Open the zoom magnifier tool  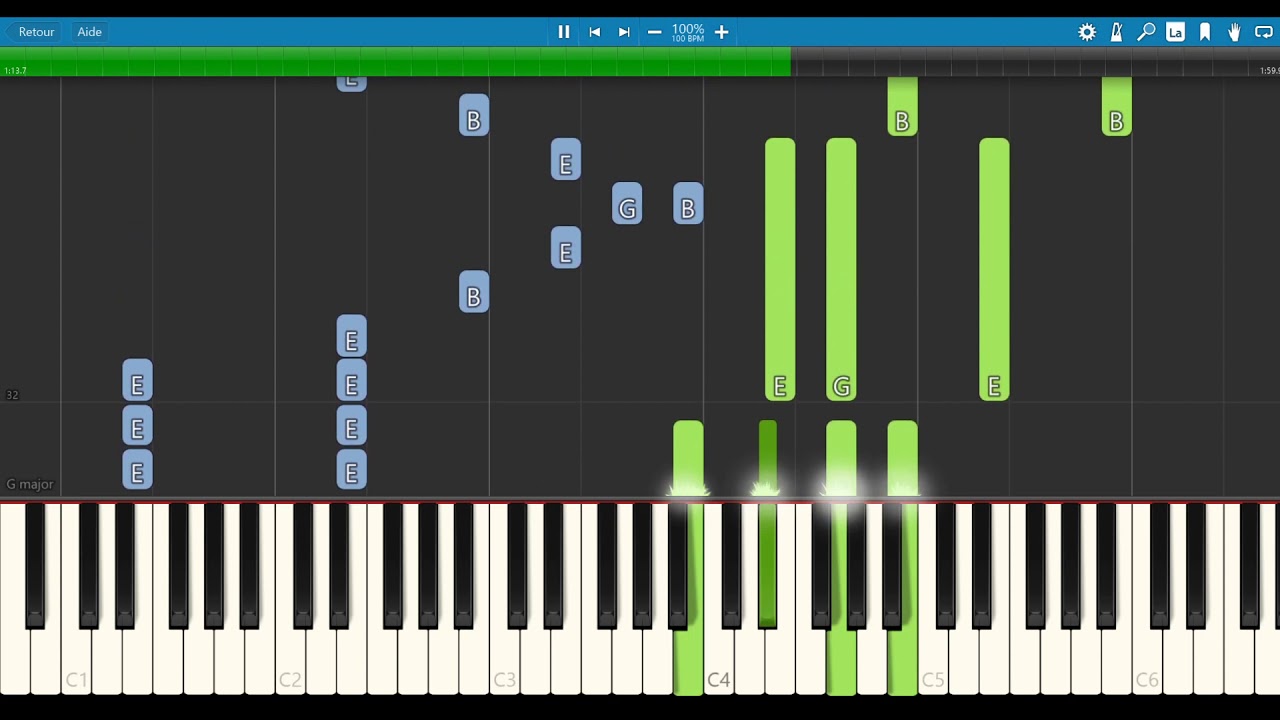click(1146, 32)
